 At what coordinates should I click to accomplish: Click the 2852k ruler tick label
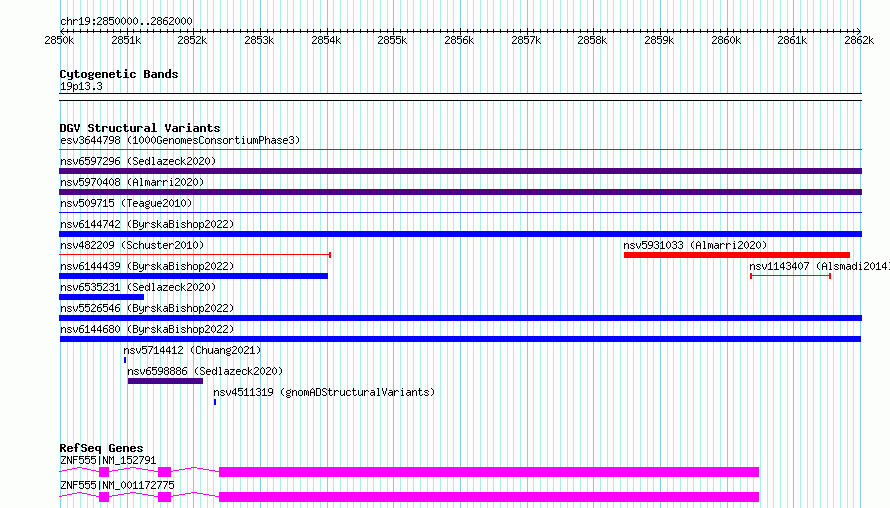(192, 40)
